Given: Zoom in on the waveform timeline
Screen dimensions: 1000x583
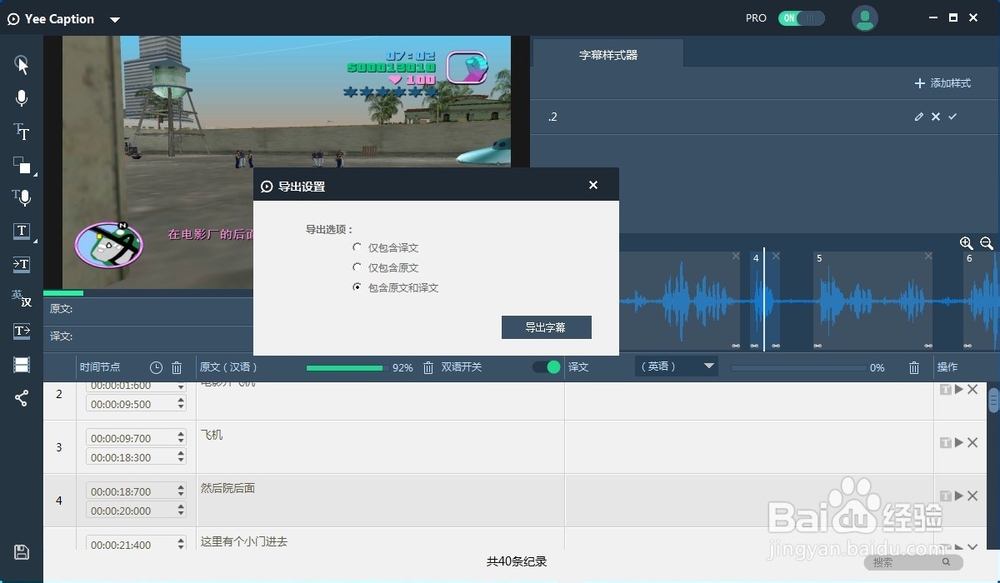Looking at the screenshot, I should tap(966, 243).
